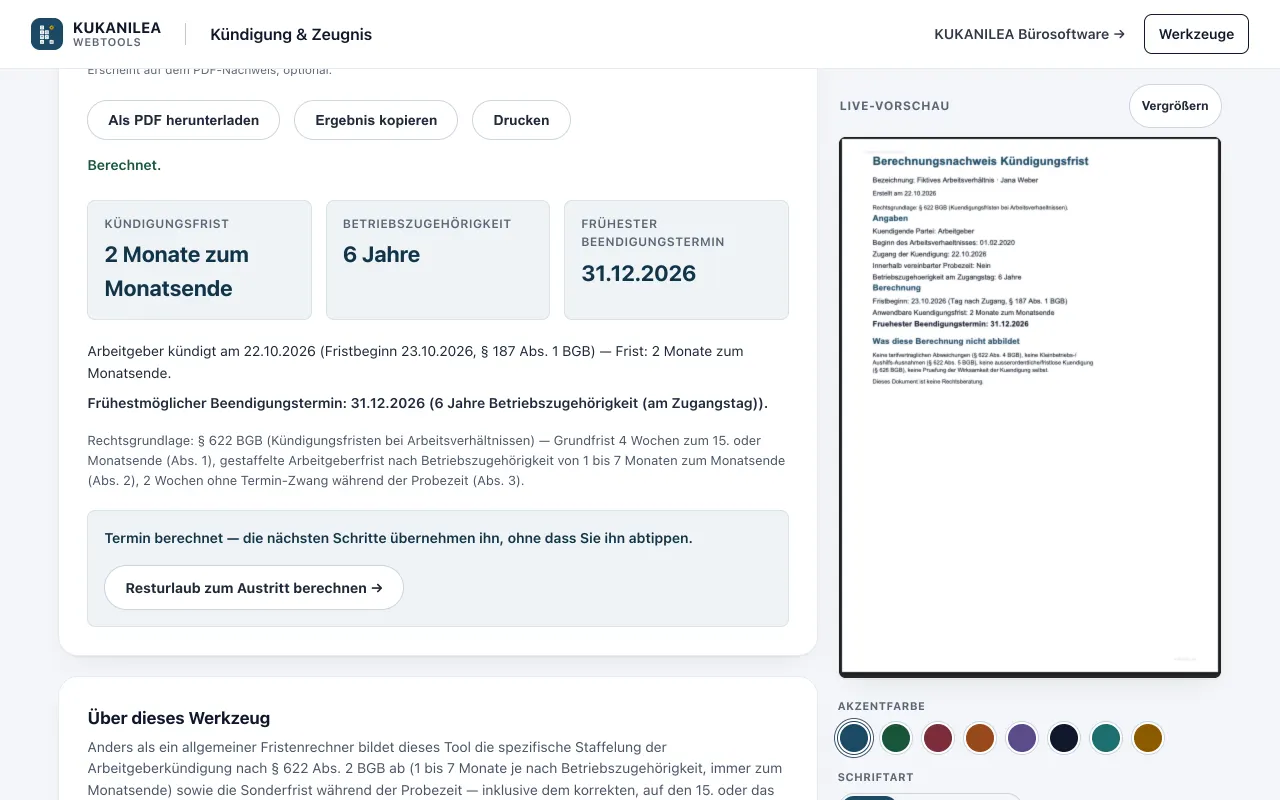Select the purple accent color
This screenshot has width=1280, height=800.
click(x=1022, y=738)
